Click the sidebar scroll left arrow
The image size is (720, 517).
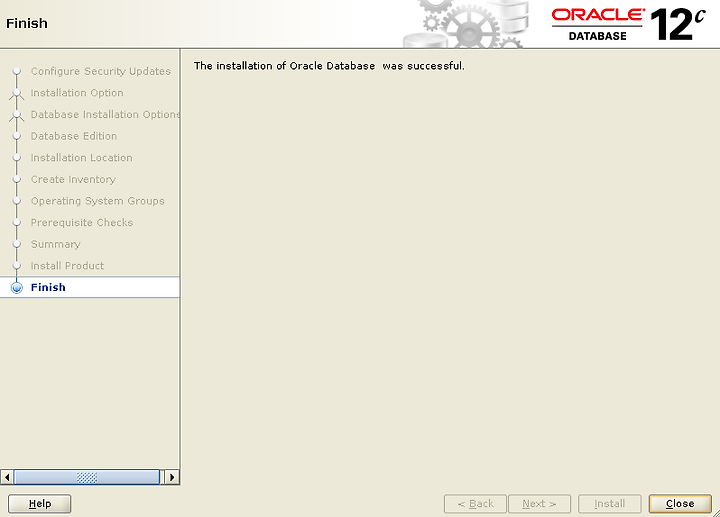tap(7, 477)
